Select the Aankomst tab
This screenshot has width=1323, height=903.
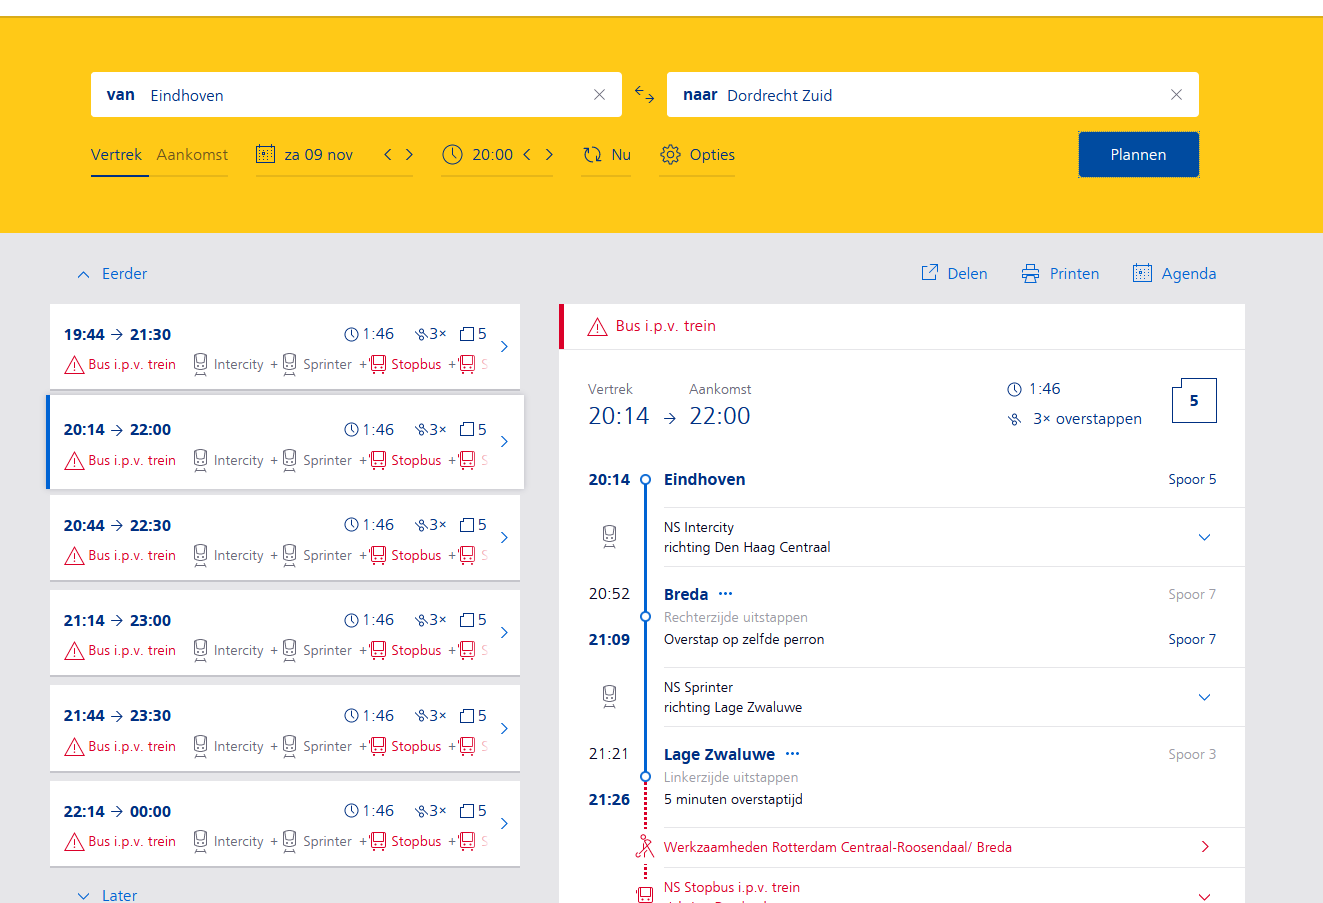[x=192, y=155]
